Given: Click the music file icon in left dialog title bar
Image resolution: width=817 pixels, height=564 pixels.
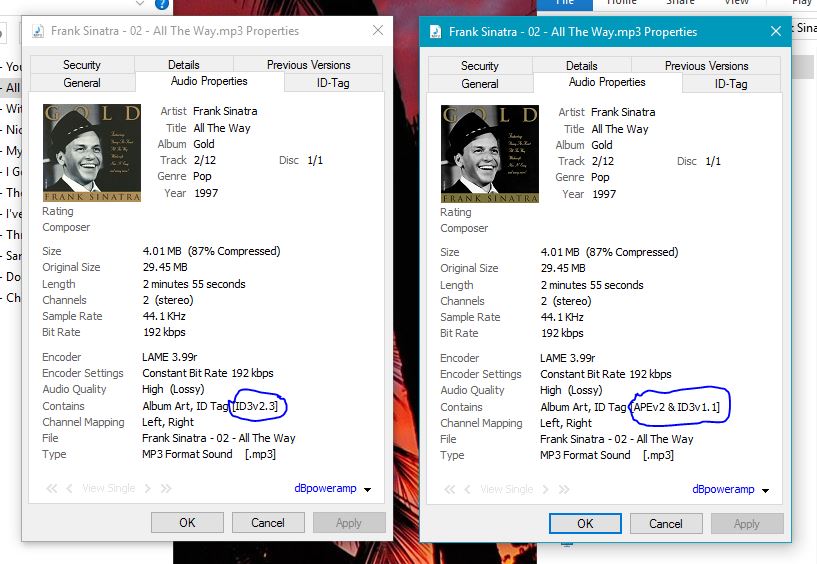Looking at the screenshot, I should click(x=38, y=31).
